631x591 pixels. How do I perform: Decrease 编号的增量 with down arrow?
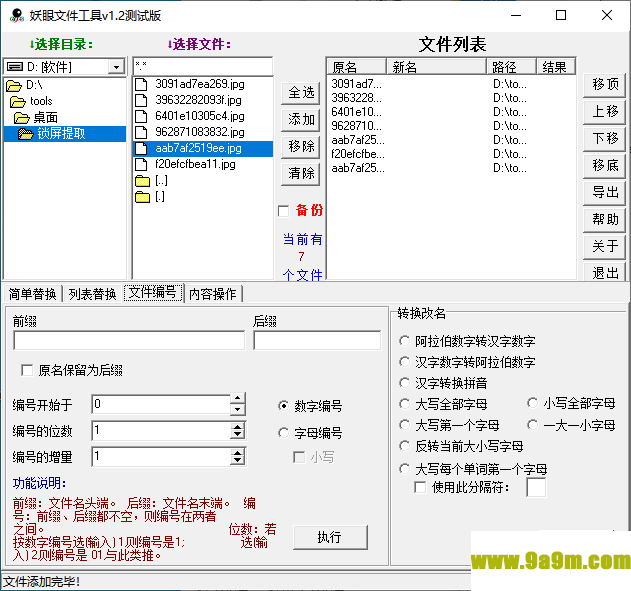pyautogui.click(x=238, y=461)
